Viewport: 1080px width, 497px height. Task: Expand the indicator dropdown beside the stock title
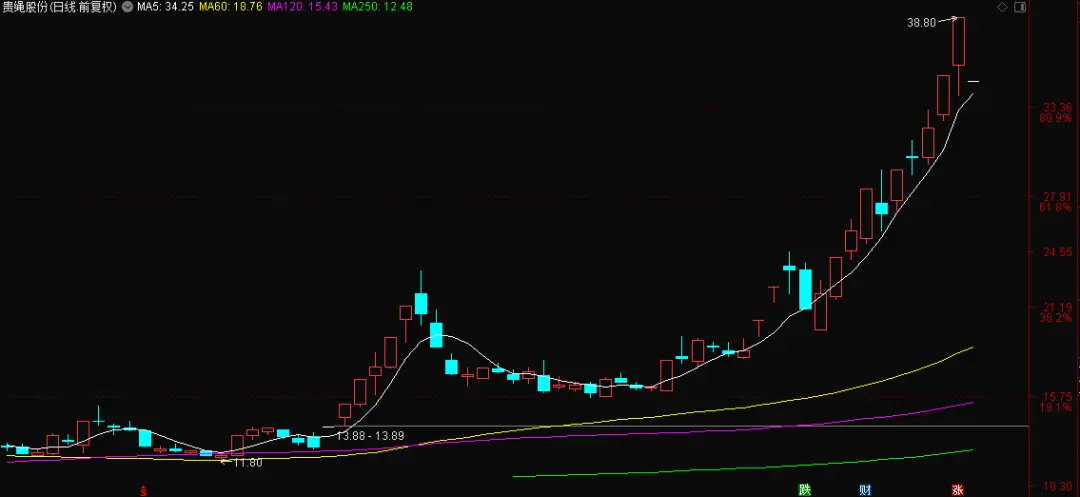pyautogui.click(x=126, y=7)
